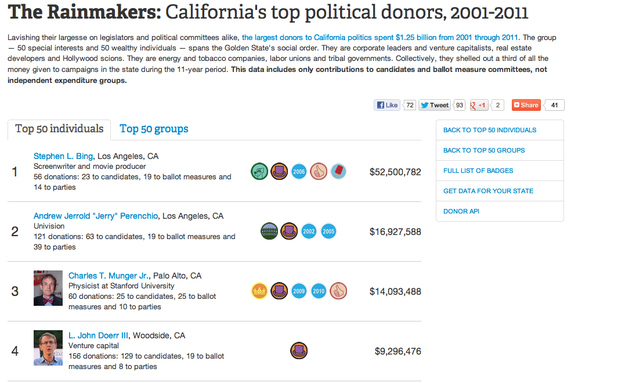
Task: Select the Top 50 individuals tab
Action: [x=59, y=129]
